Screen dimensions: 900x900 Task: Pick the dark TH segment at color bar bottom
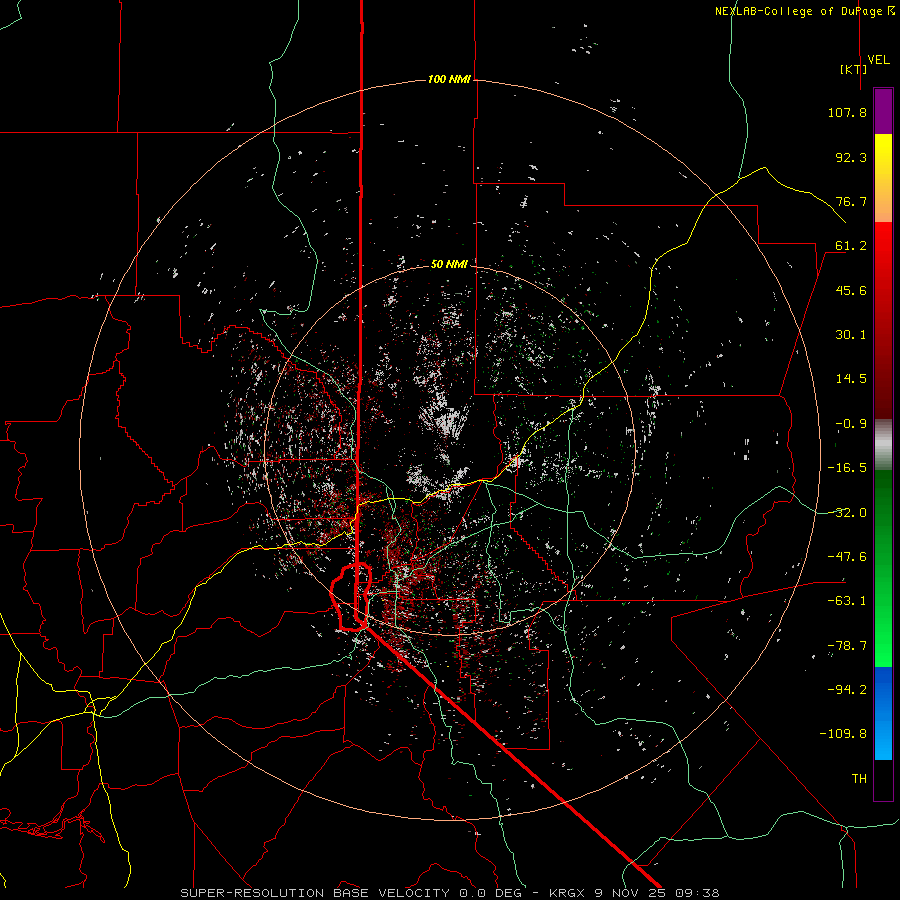(x=883, y=779)
